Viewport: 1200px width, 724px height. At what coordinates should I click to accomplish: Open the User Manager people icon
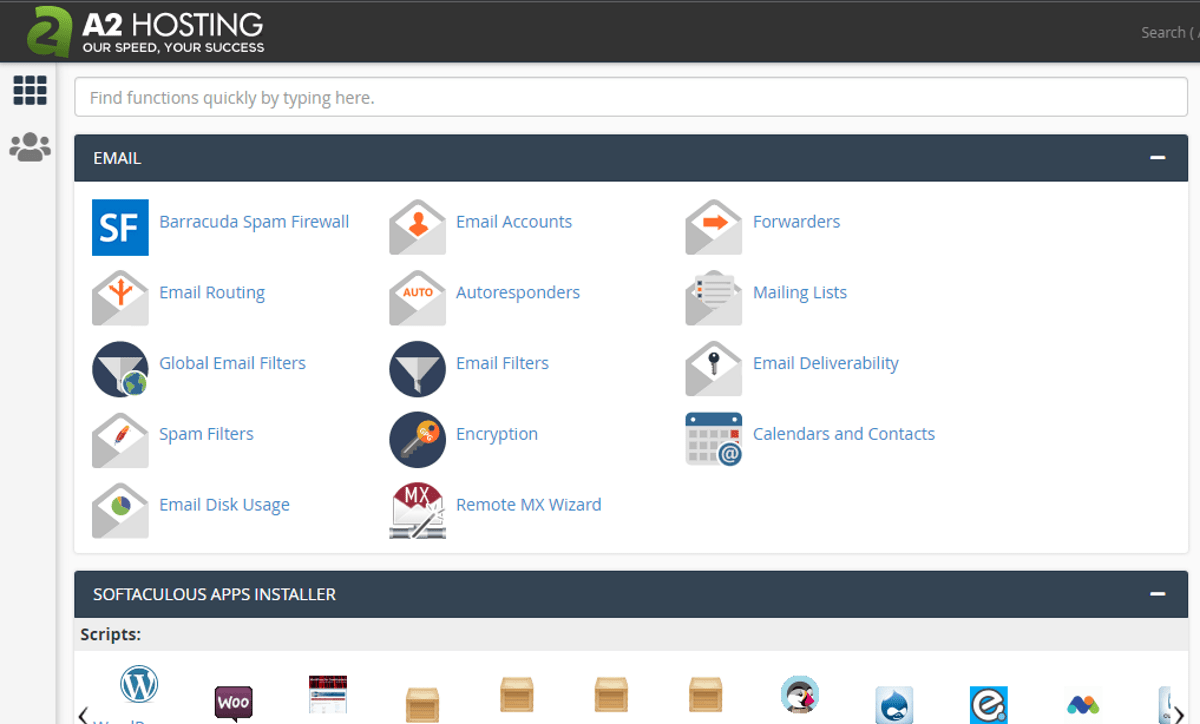(30, 147)
